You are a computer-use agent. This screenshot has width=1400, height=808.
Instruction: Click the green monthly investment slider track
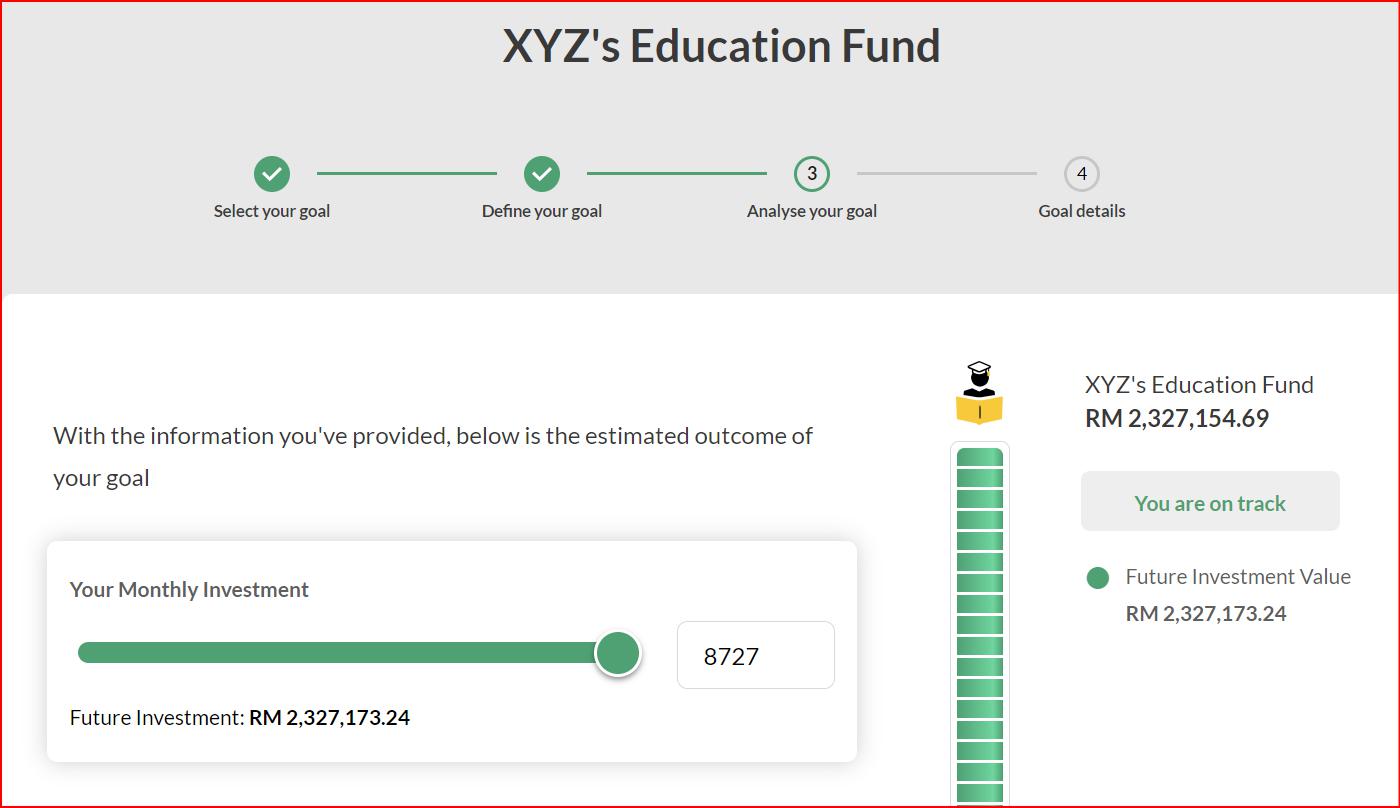point(340,653)
